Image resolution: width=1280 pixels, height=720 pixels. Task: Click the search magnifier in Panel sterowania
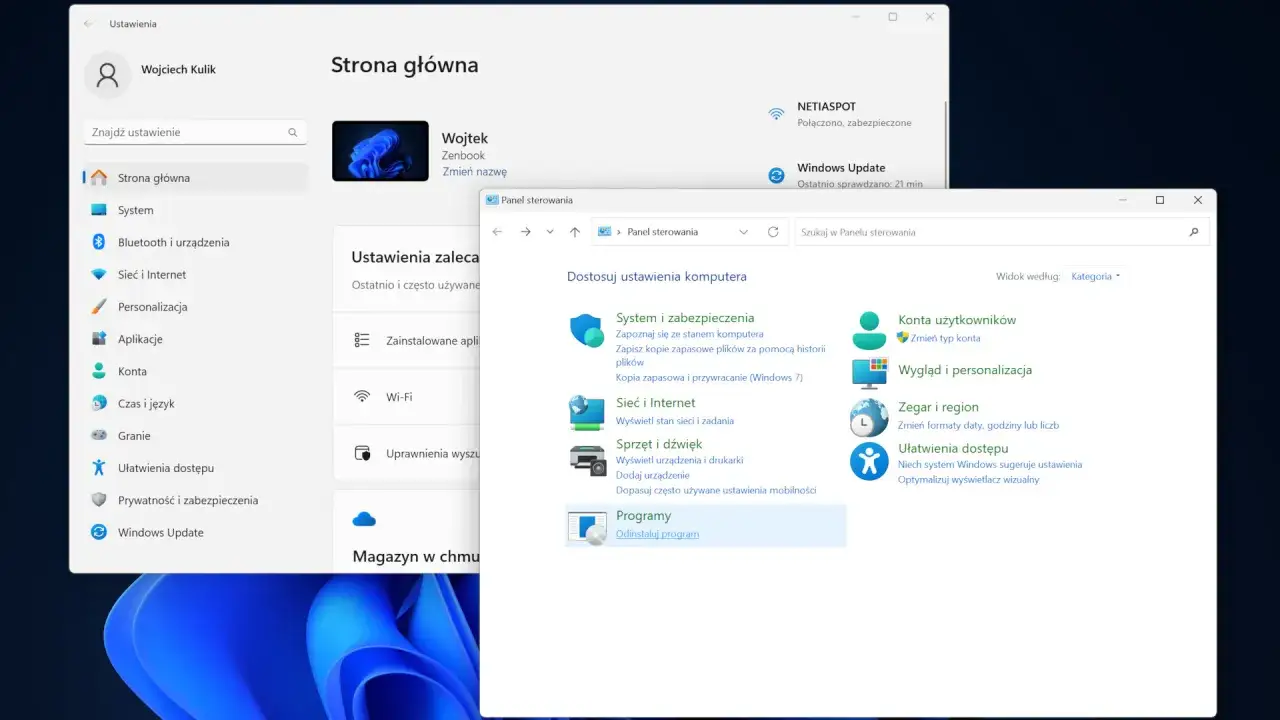tap(1194, 232)
